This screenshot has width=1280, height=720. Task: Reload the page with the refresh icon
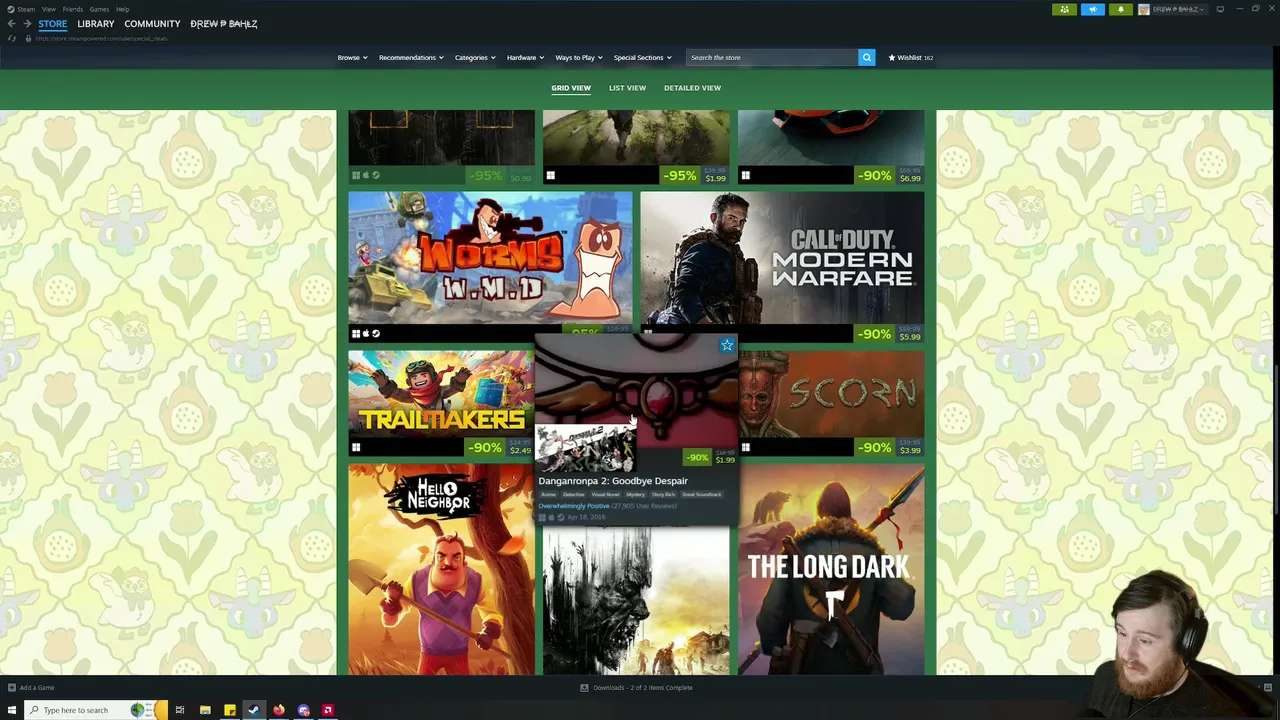[x=12, y=38]
